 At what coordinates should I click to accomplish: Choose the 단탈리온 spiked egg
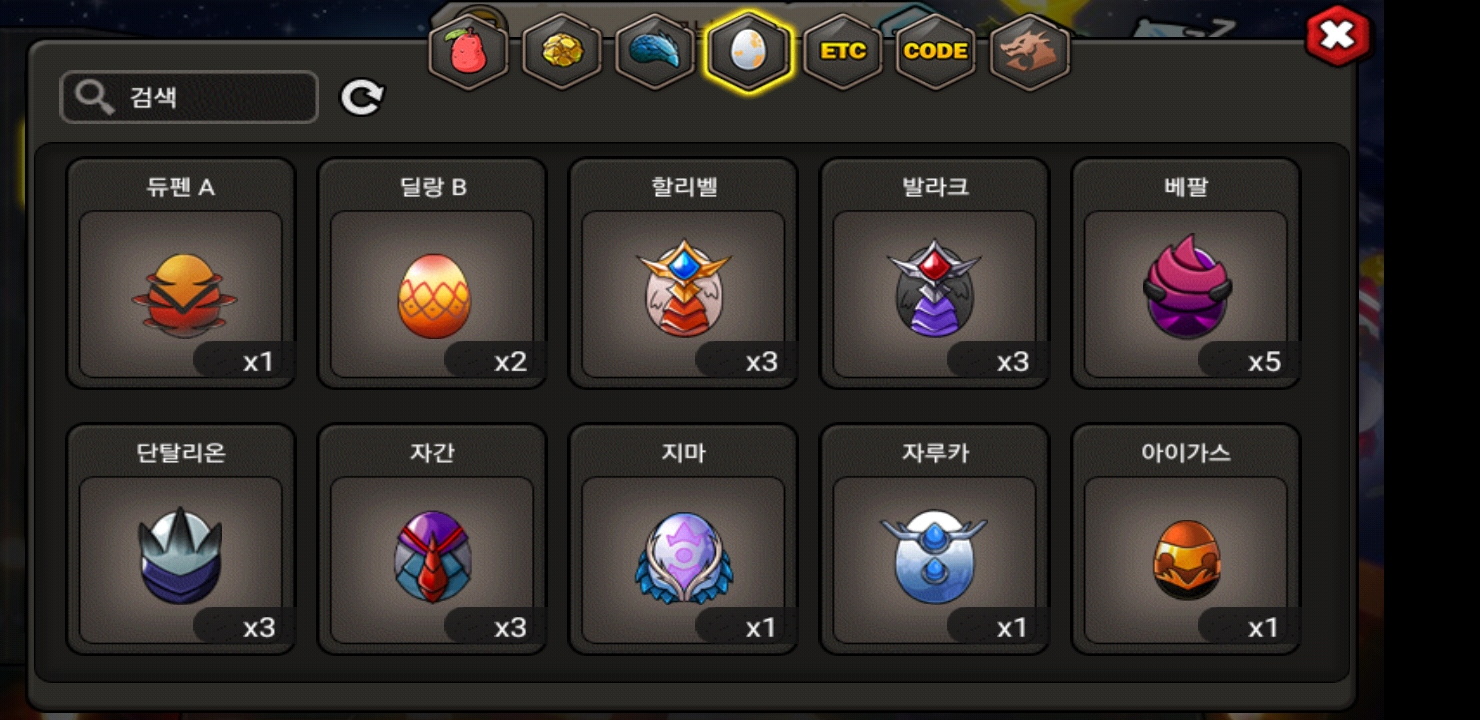tap(181, 539)
